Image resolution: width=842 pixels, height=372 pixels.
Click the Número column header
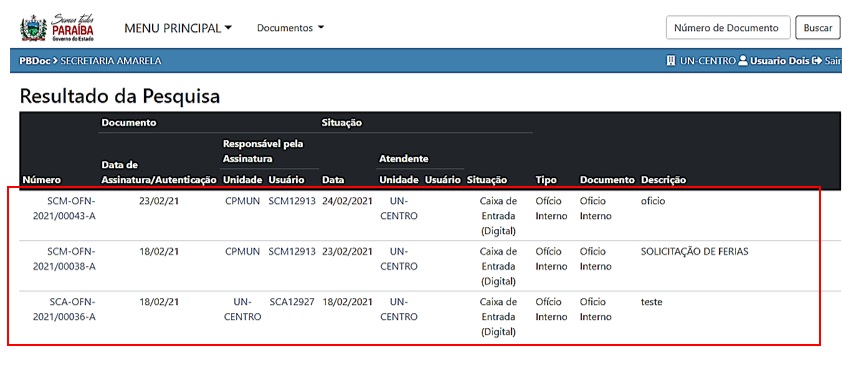(41, 180)
